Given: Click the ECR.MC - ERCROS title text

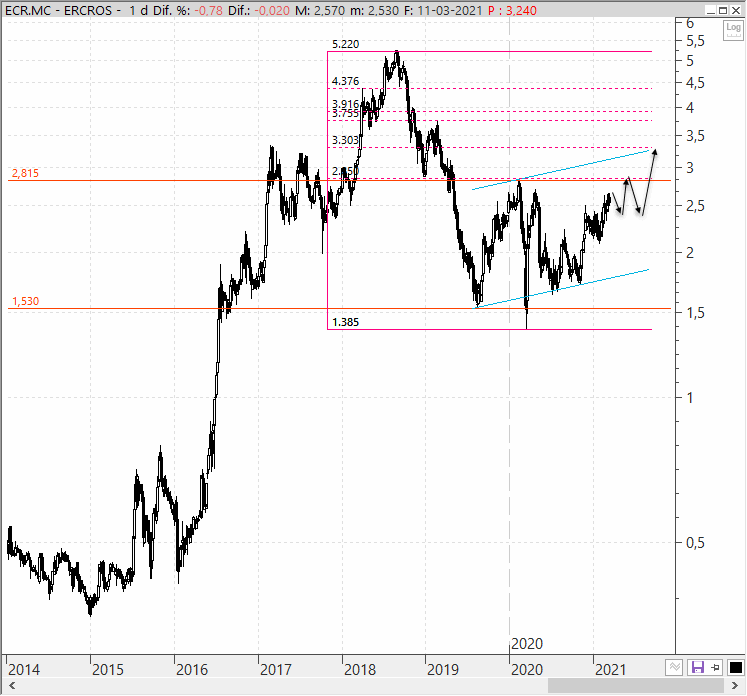Looking at the screenshot, I should tap(59, 10).
